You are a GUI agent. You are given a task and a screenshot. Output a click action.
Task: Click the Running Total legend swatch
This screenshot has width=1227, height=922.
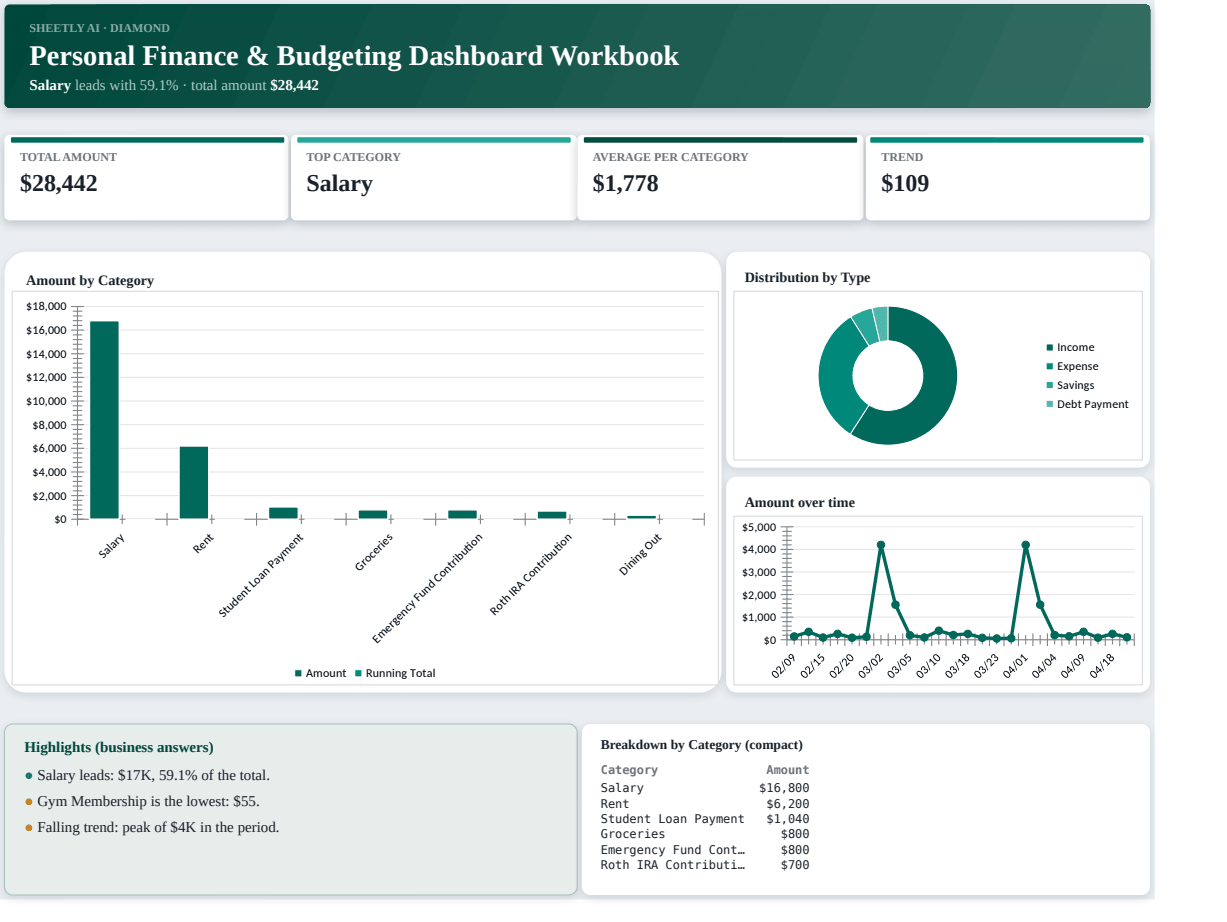coord(358,674)
